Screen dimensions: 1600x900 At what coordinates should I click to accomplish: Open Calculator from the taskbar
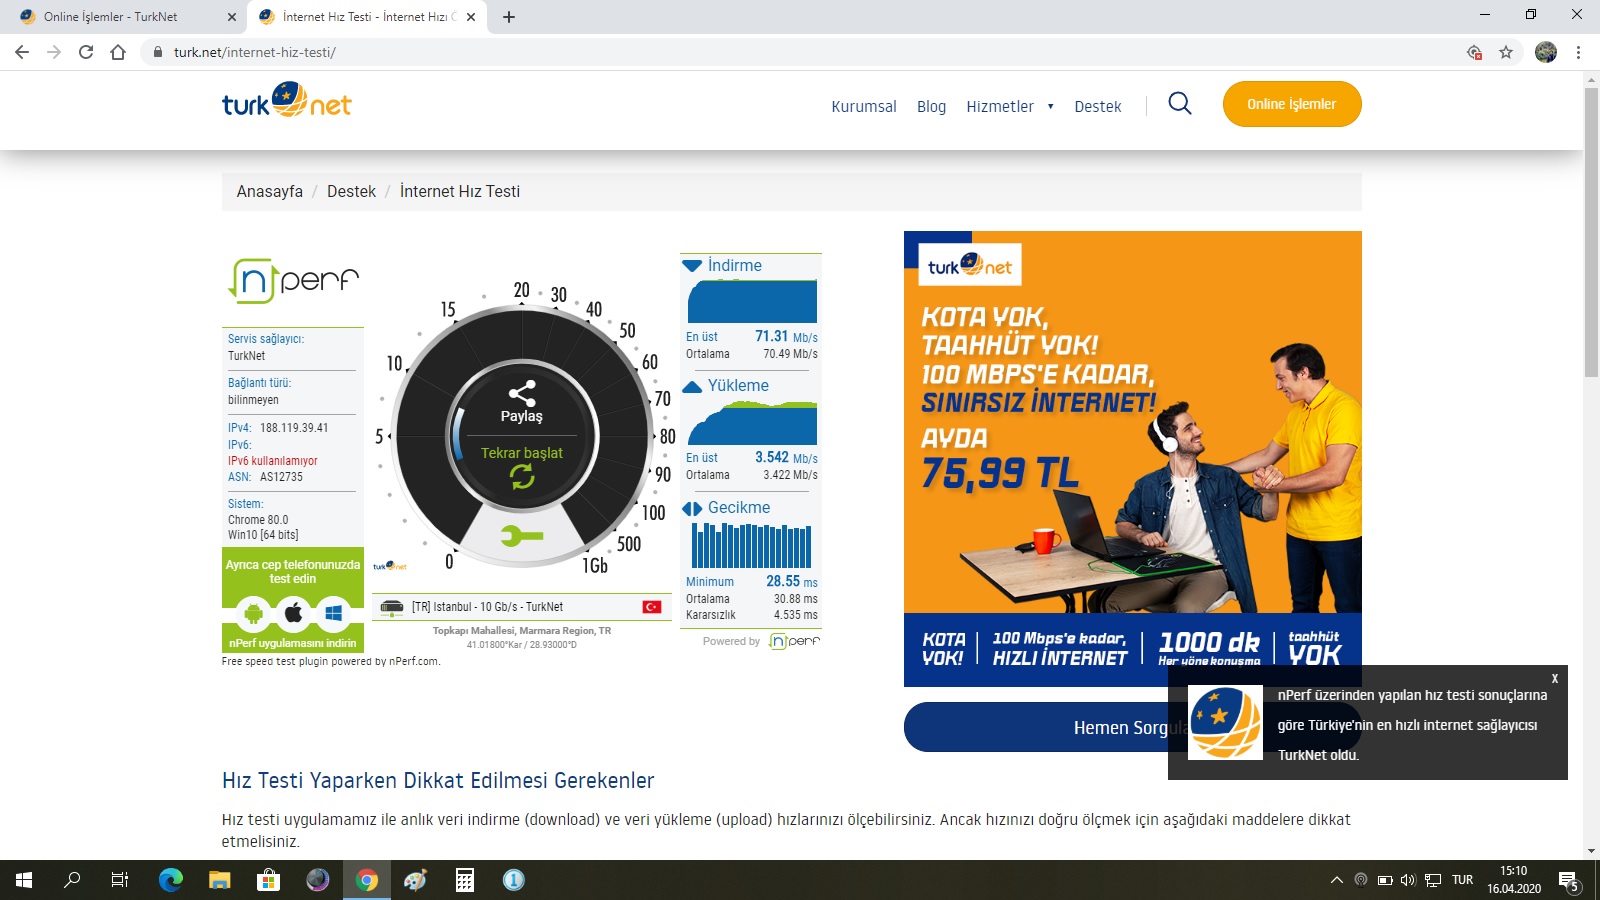pyautogui.click(x=465, y=880)
